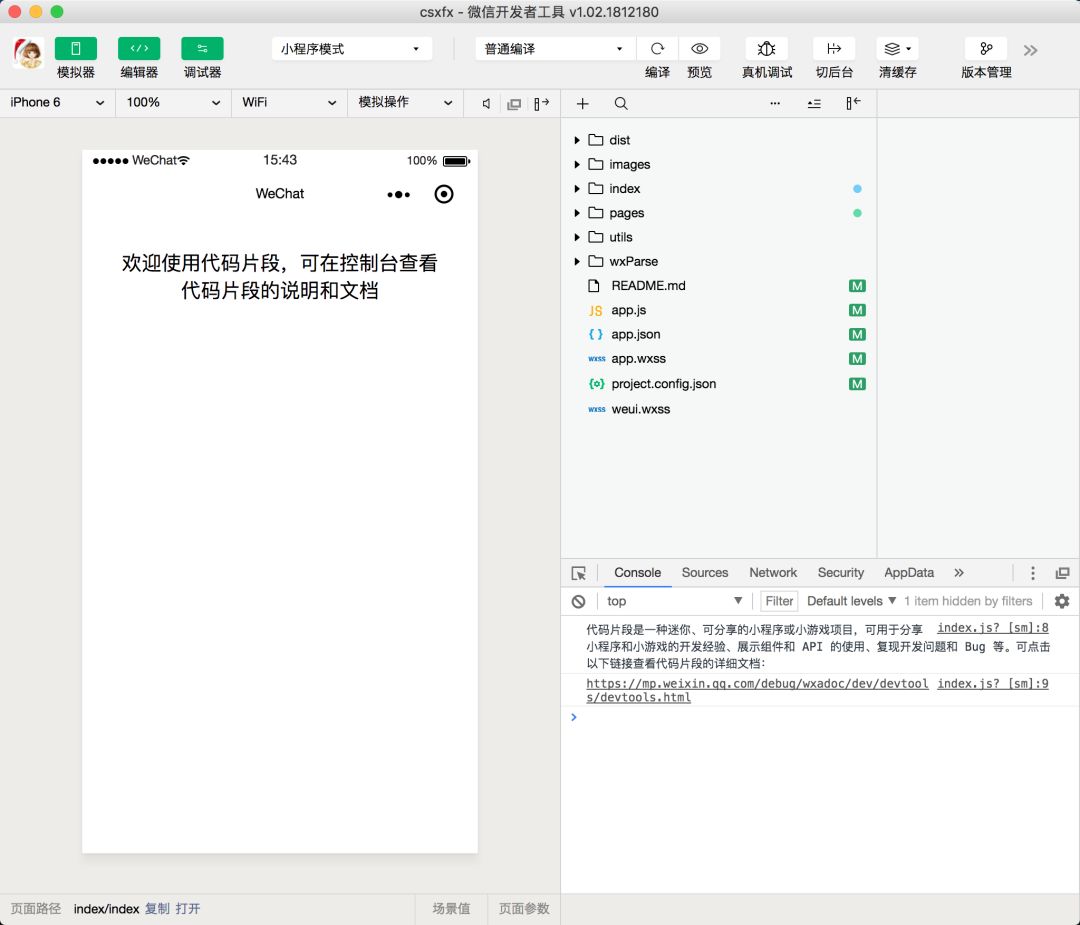Open app.wxss file
Image resolution: width=1080 pixels, height=925 pixels.
coord(718,358)
